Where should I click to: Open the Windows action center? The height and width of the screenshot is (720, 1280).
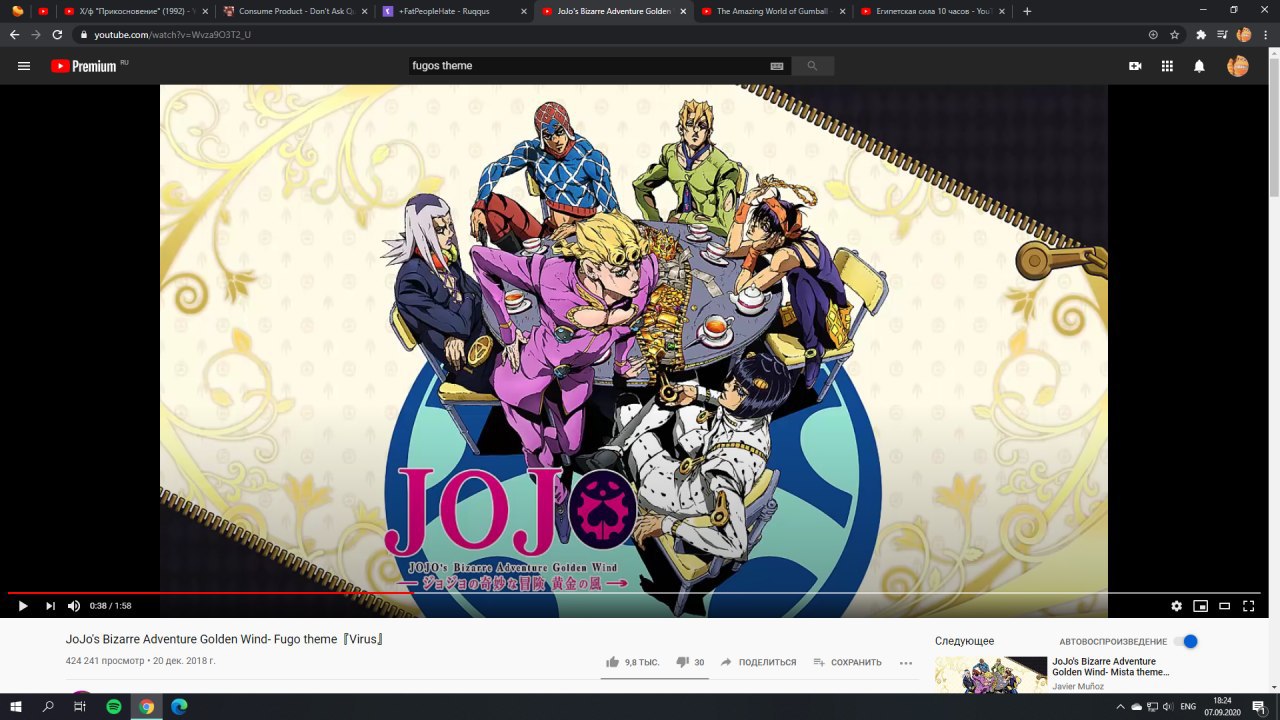pyautogui.click(x=1260, y=706)
